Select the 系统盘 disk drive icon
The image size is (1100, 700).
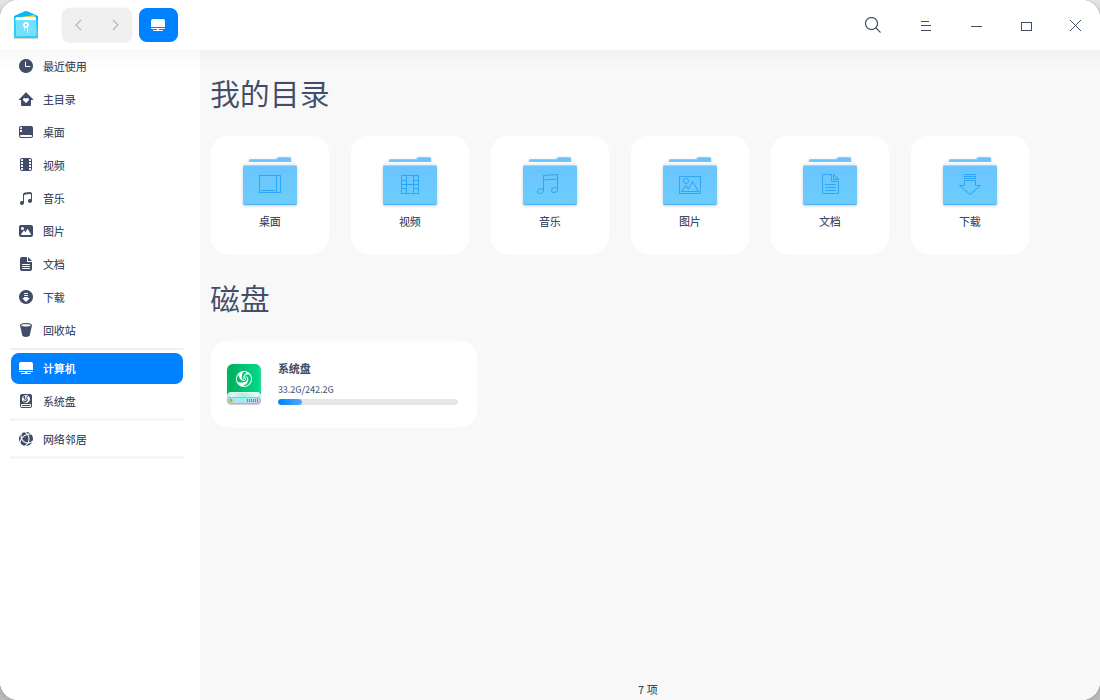point(244,384)
